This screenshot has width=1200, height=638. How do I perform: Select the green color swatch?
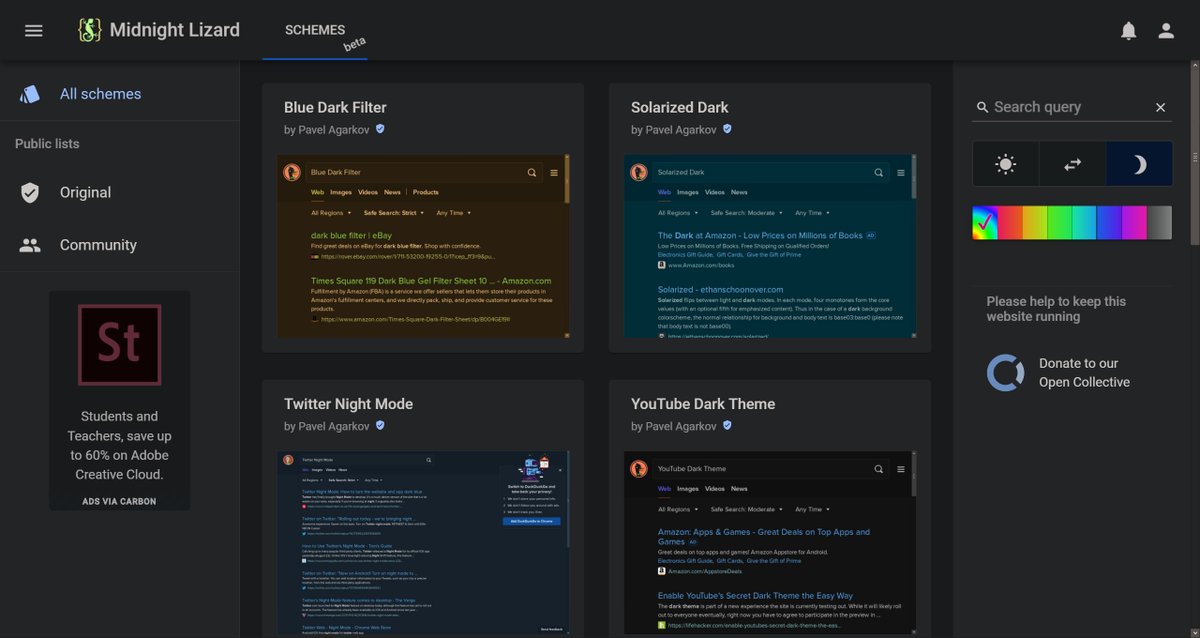click(x=1060, y=222)
